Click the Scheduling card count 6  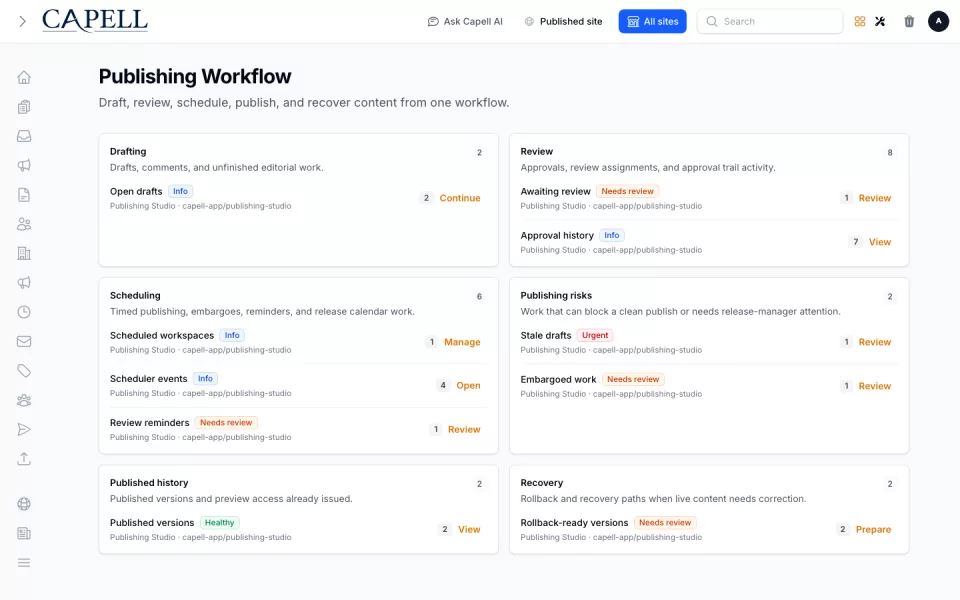pos(479,297)
